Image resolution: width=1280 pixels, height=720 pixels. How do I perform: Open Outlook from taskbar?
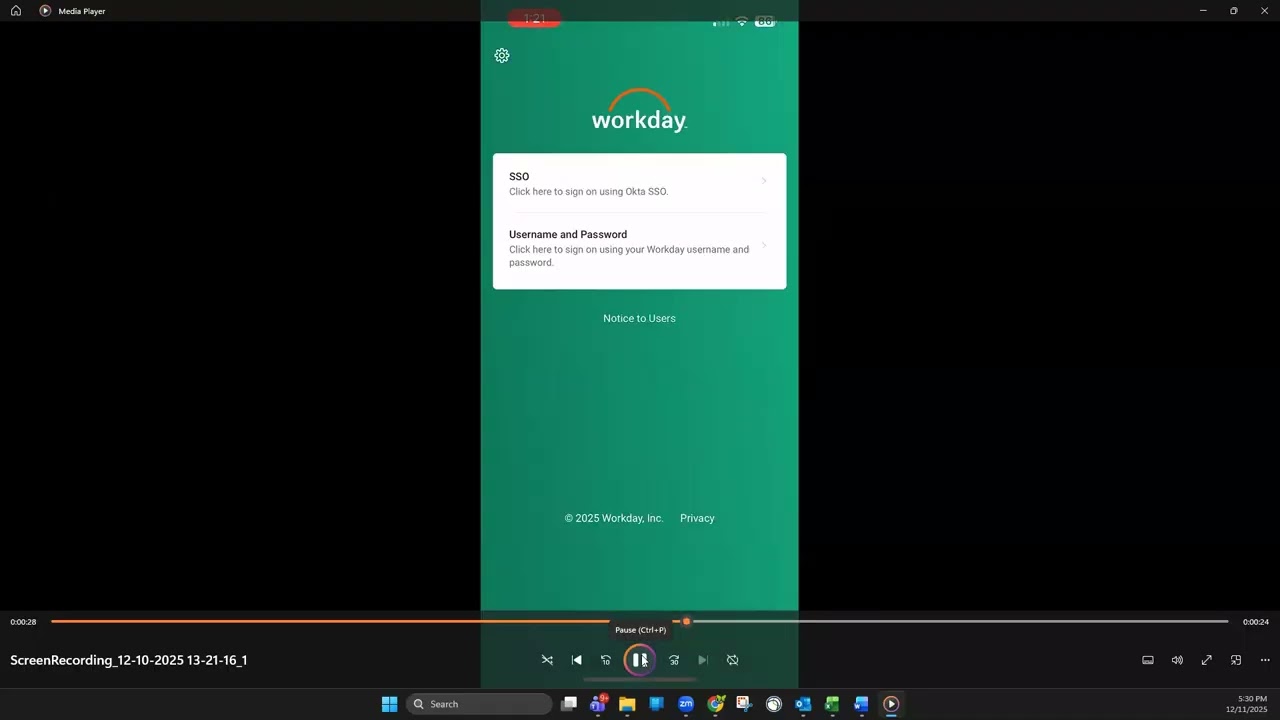[802, 704]
